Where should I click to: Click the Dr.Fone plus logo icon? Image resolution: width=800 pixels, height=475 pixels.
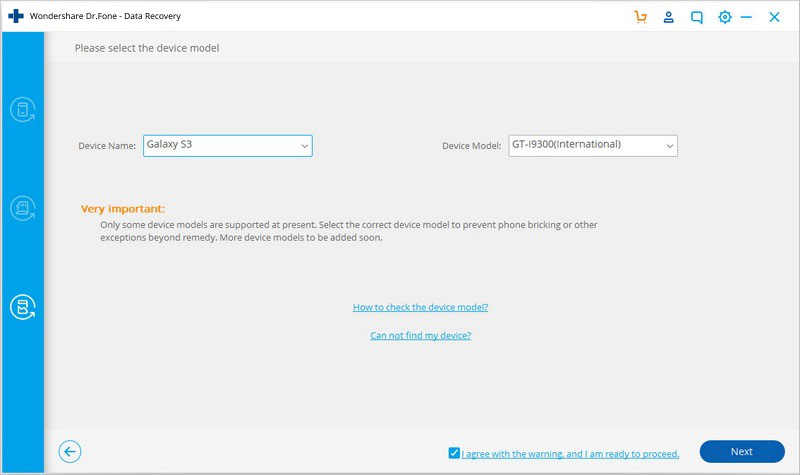(x=16, y=16)
